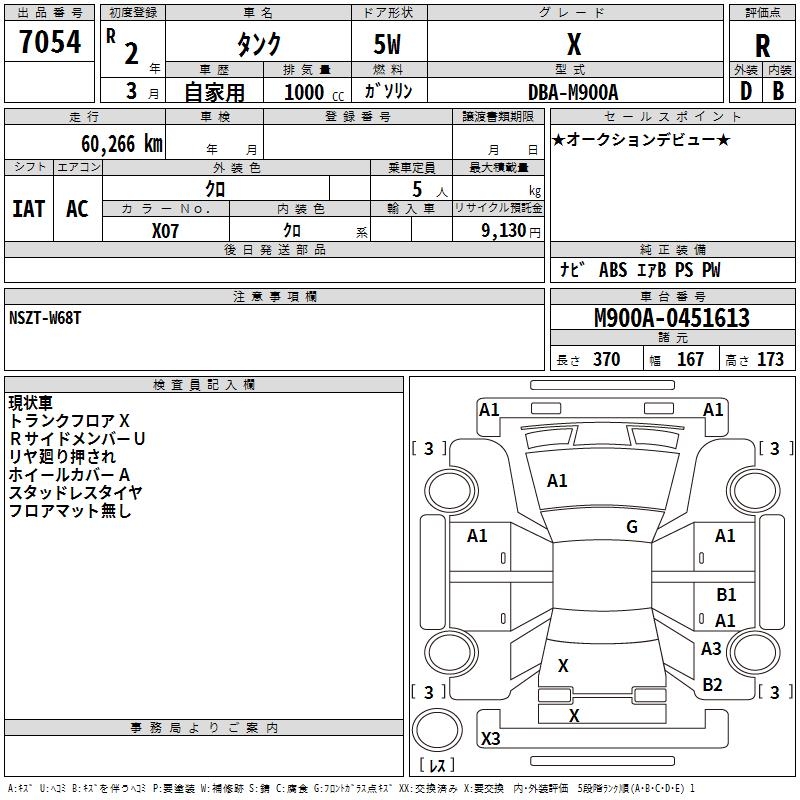Select the X mark on trunk floor
The height and width of the screenshot is (800, 800).
[x=563, y=665]
